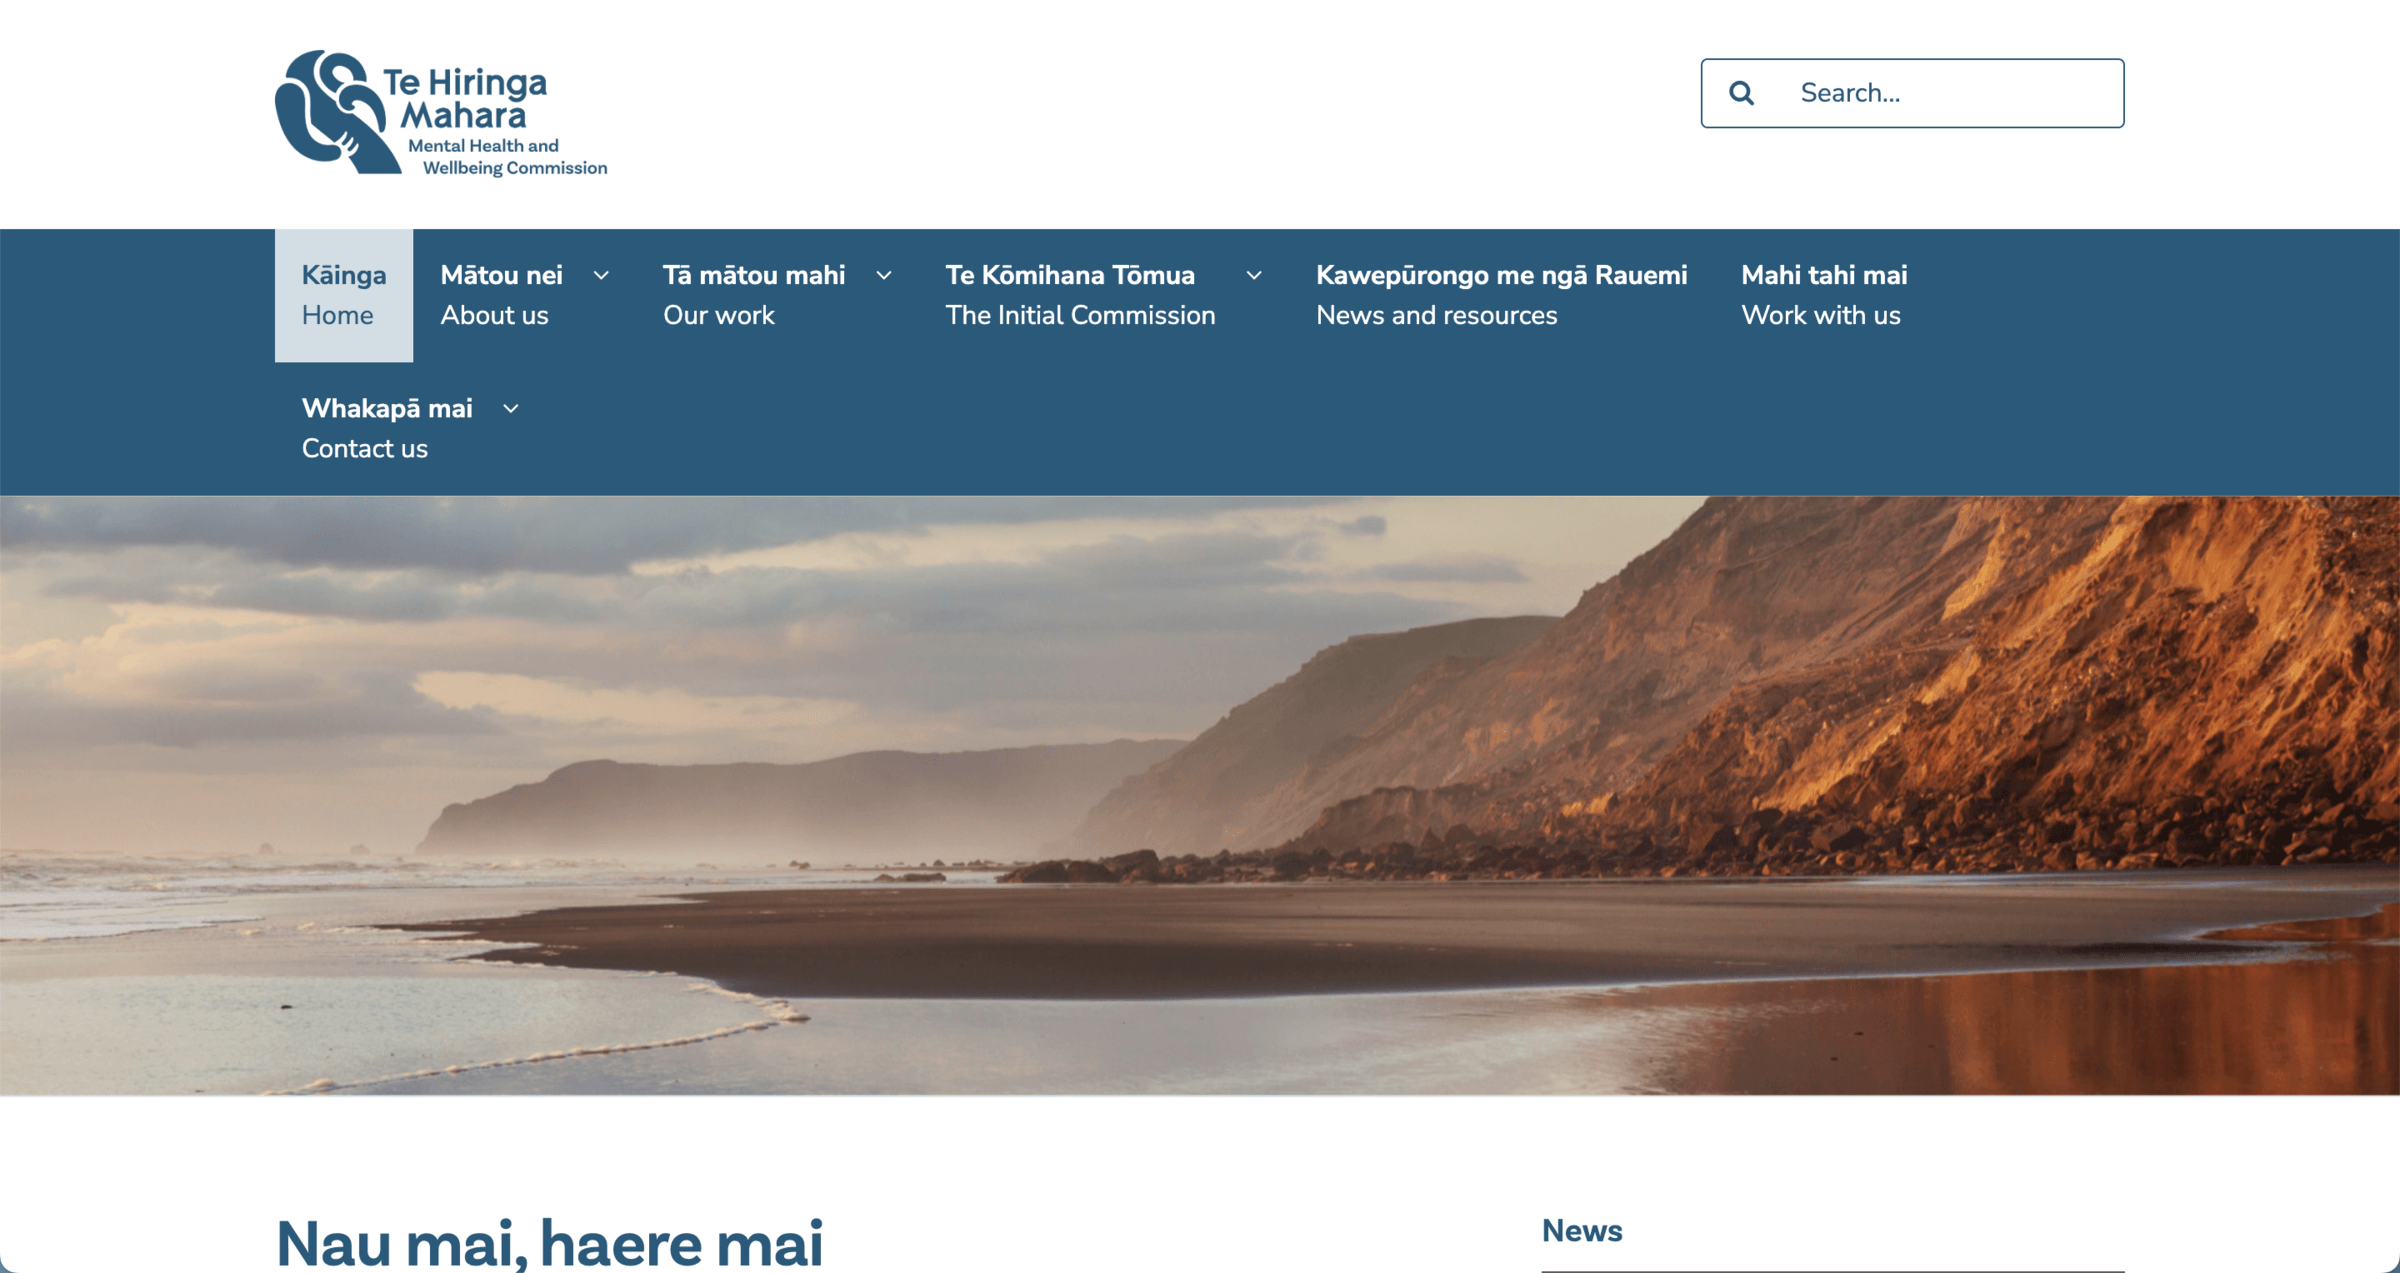Viewport: 2400px width, 1273px height.
Task: Expand the Contact us dropdown chevron
Action: pos(511,409)
